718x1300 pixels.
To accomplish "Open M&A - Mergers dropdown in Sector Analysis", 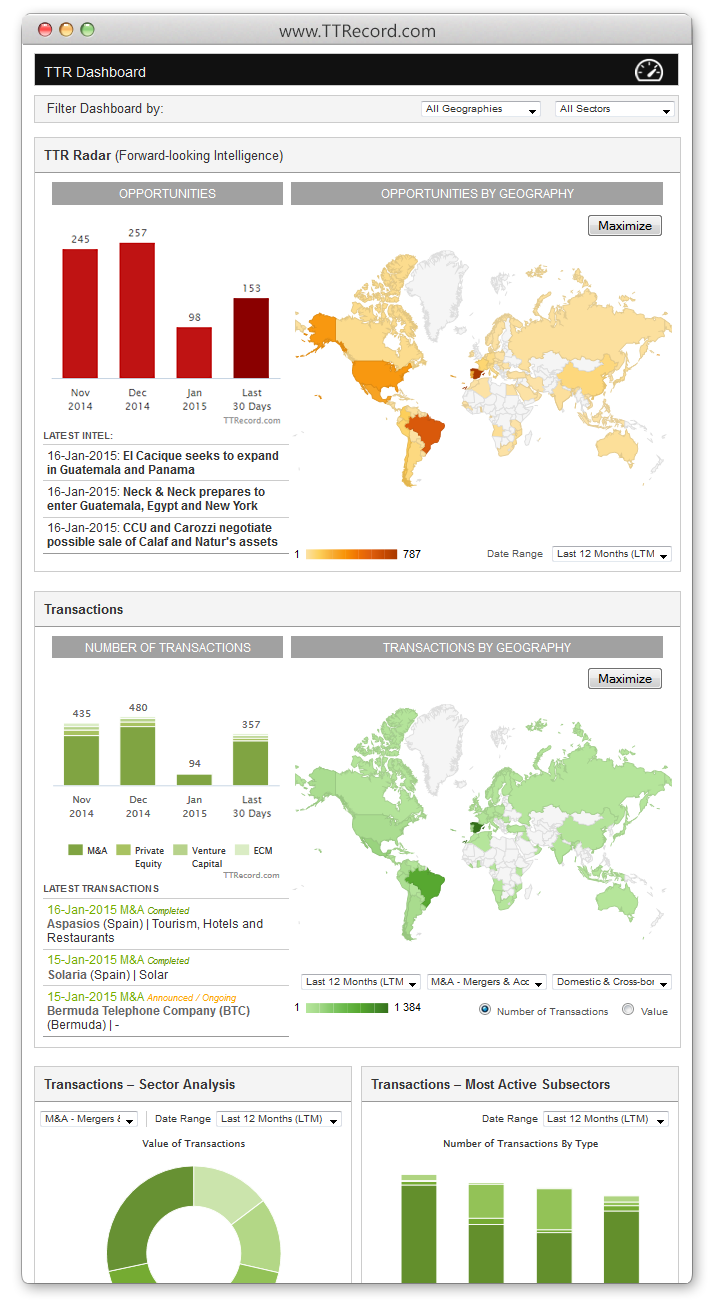I will pos(89,1119).
